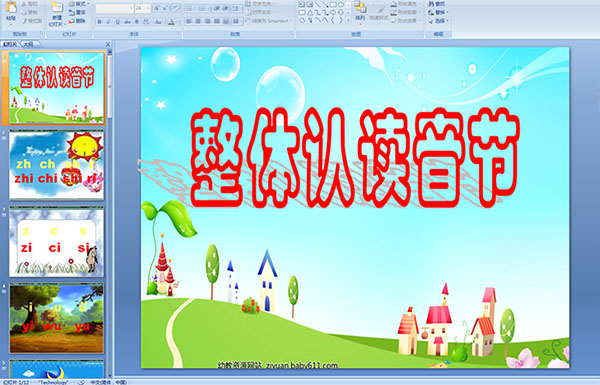Viewport: 600px width, 385px height.
Task: Toggle underline formatting
Action: [x=118, y=22]
